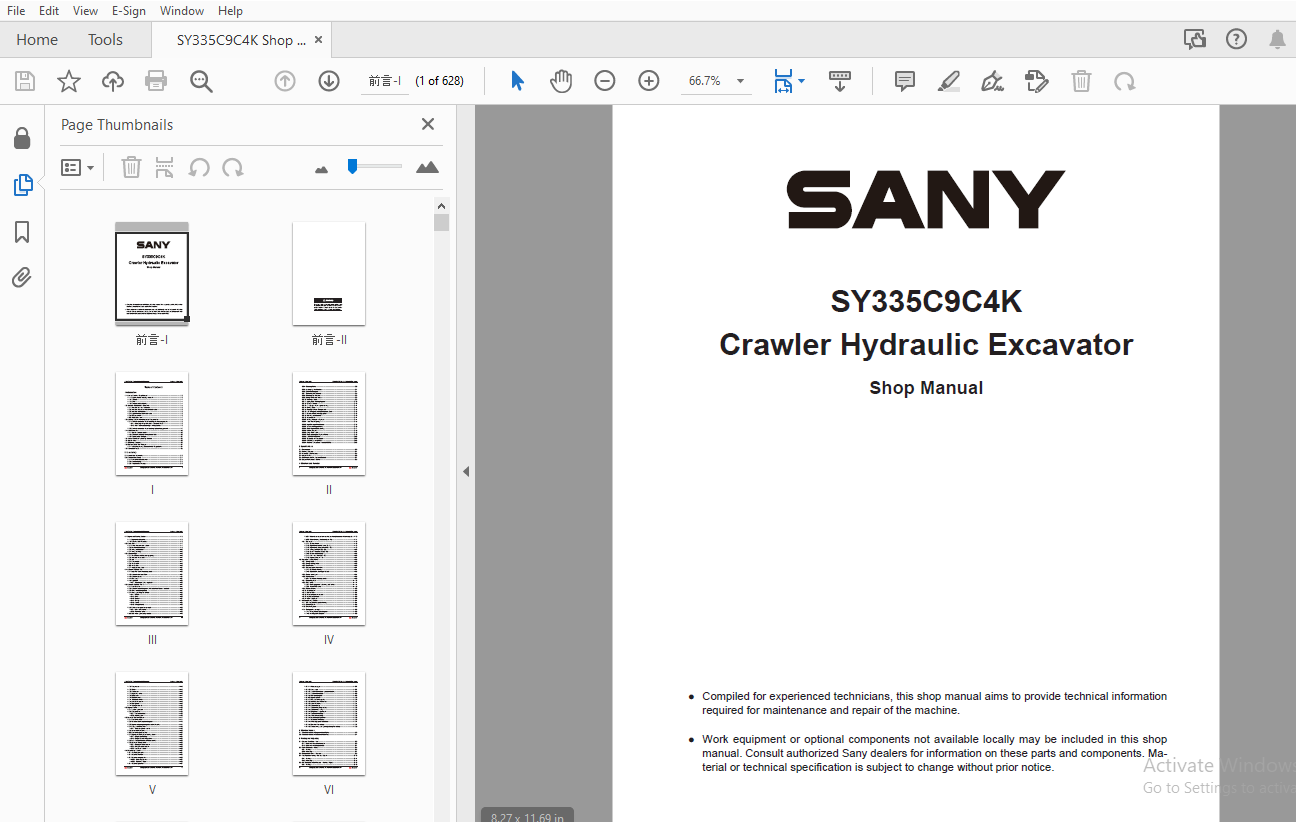1296x822 pixels.
Task: Enlarge thumbnails with the large mountain icon
Action: click(x=427, y=167)
